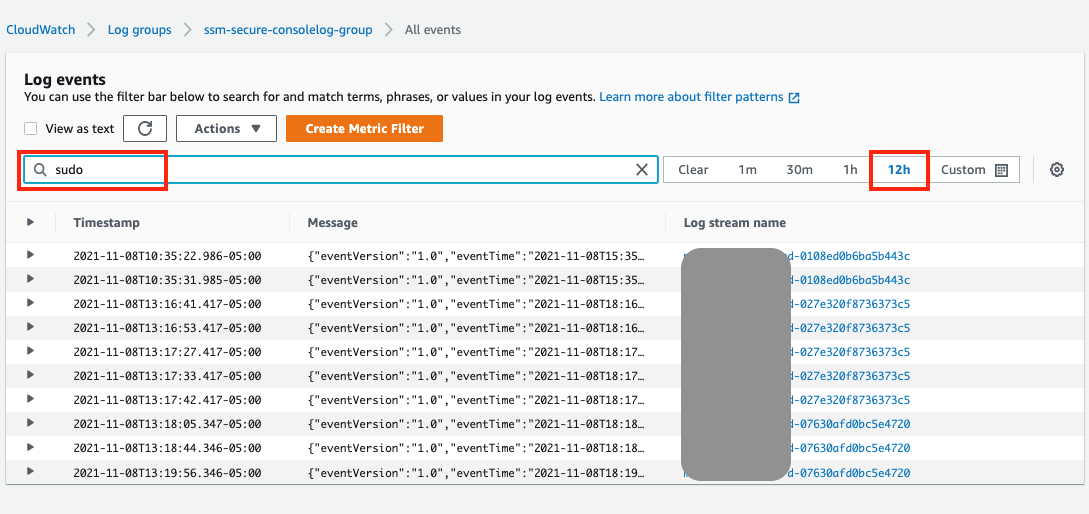
Task: Click the Log stream name column header
Action: point(735,223)
